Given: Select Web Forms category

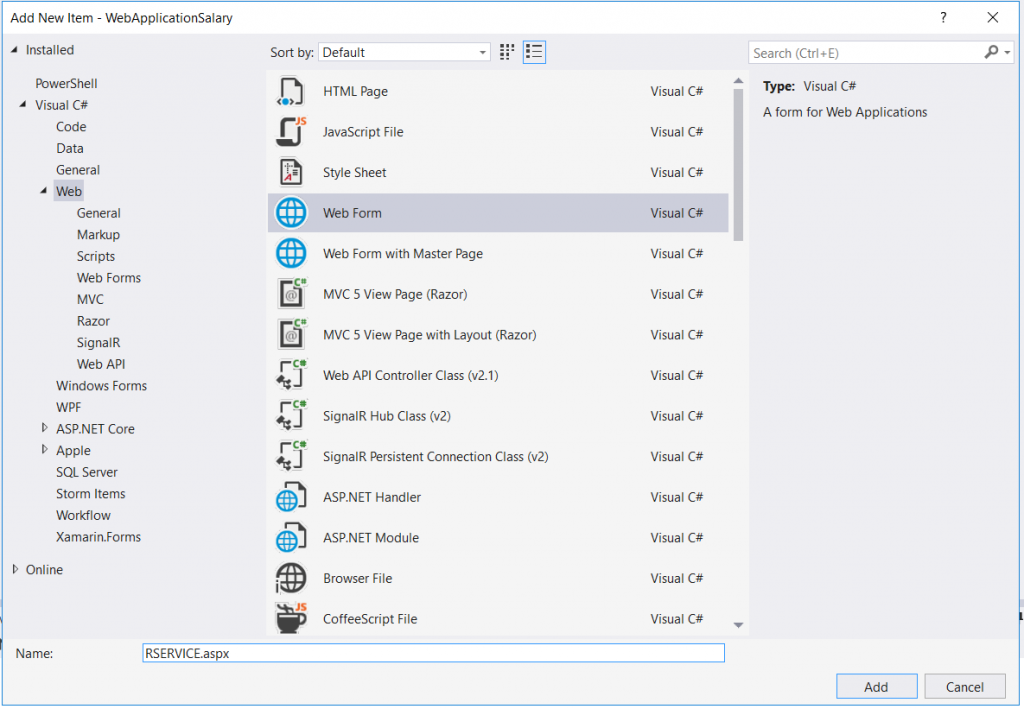Looking at the screenshot, I should coord(108,277).
